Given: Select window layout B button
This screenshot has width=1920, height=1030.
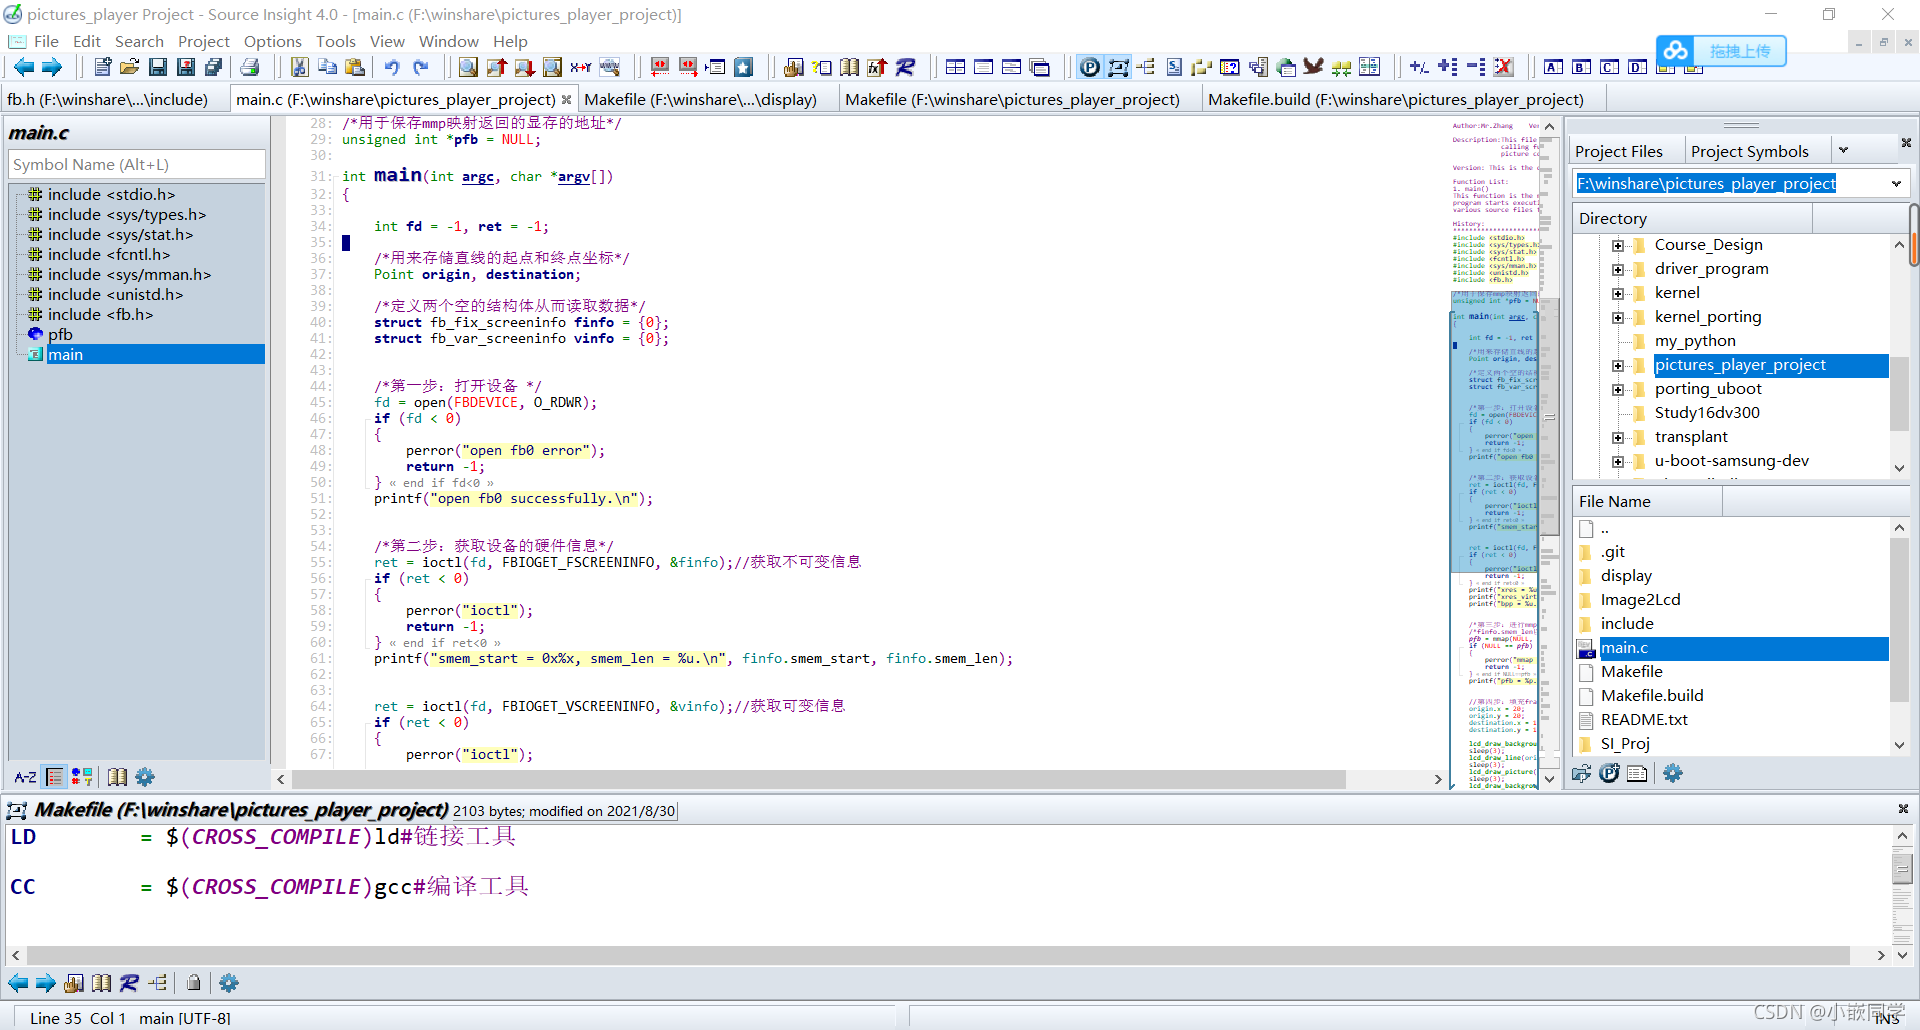Looking at the screenshot, I should (x=1581, y=67).
